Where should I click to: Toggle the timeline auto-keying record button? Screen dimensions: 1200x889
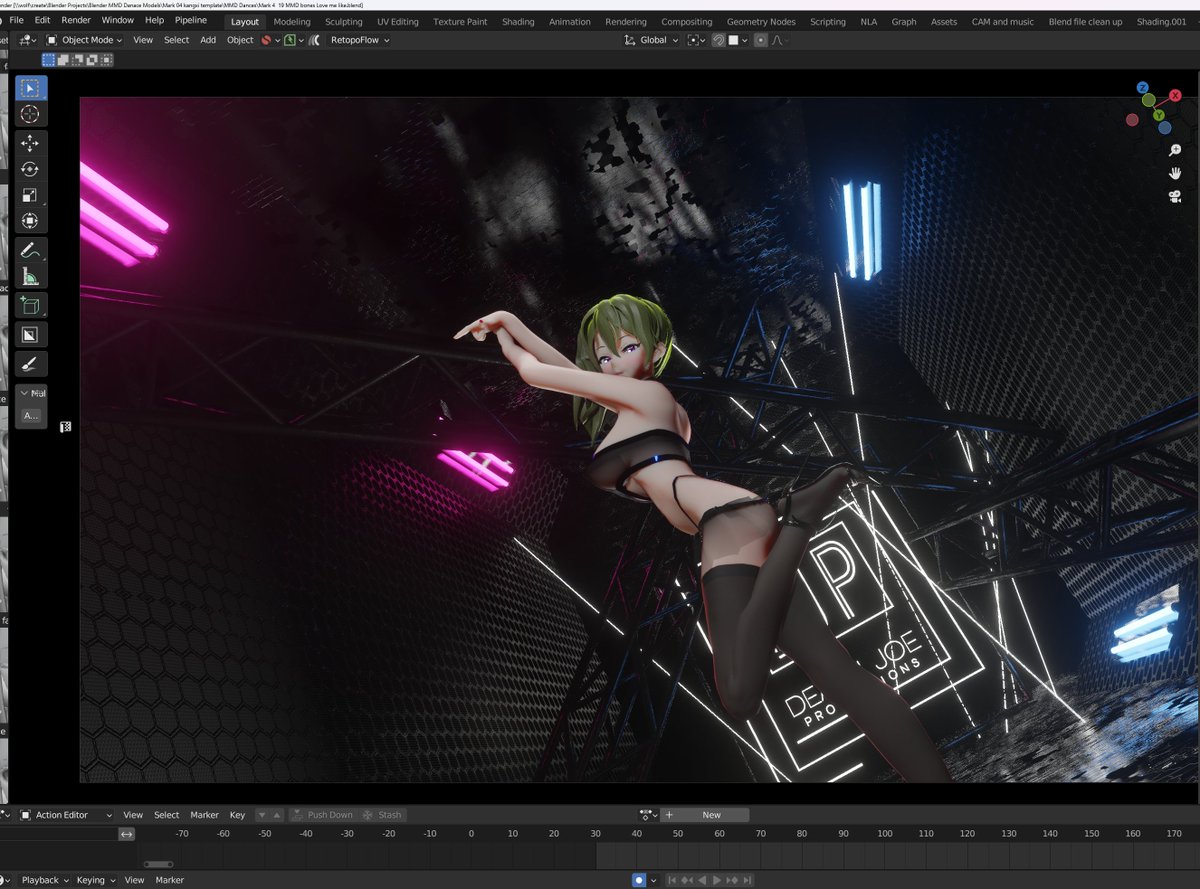639,880
